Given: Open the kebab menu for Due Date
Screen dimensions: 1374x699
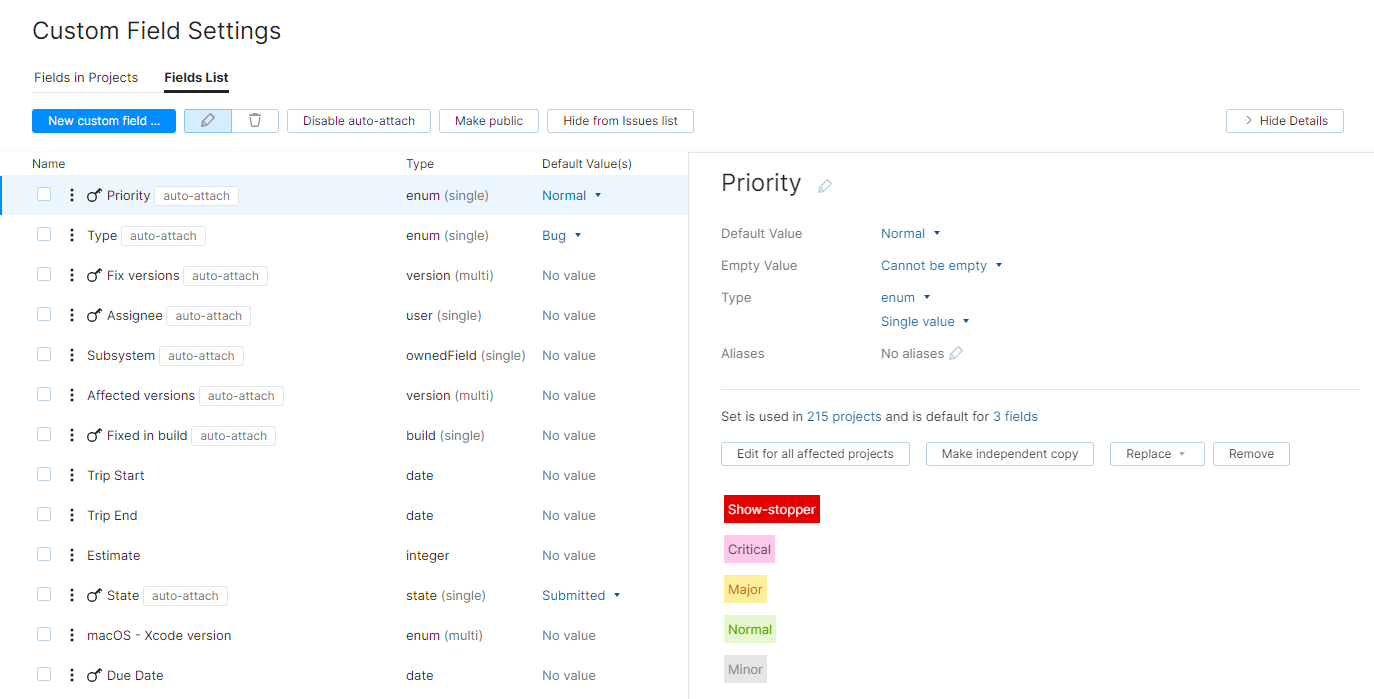Looking at the screenshot, I should click(x=71, y=675).
